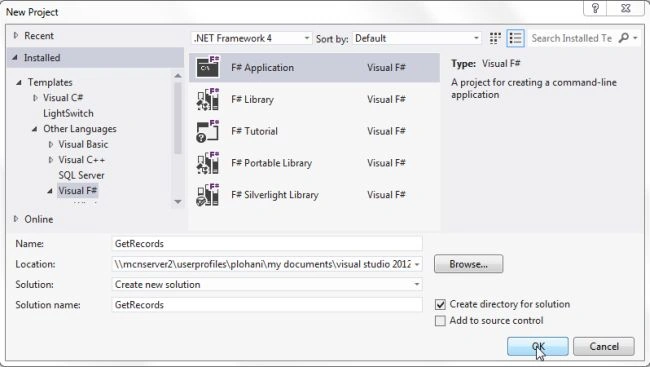The height and width of the screenshot is (367, 650).
Task: Click the template tree scrollbar thumb
Action: click(x=178, y=118)
